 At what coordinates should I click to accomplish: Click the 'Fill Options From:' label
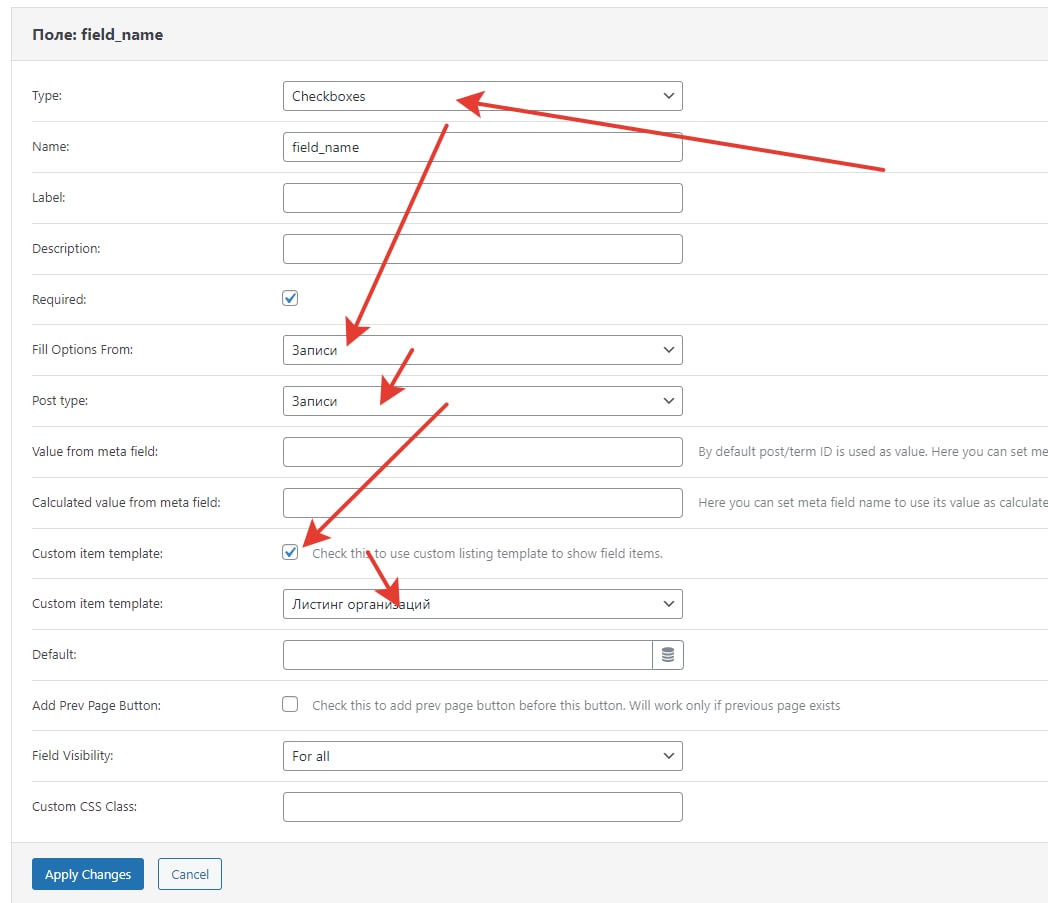(82, 350)
